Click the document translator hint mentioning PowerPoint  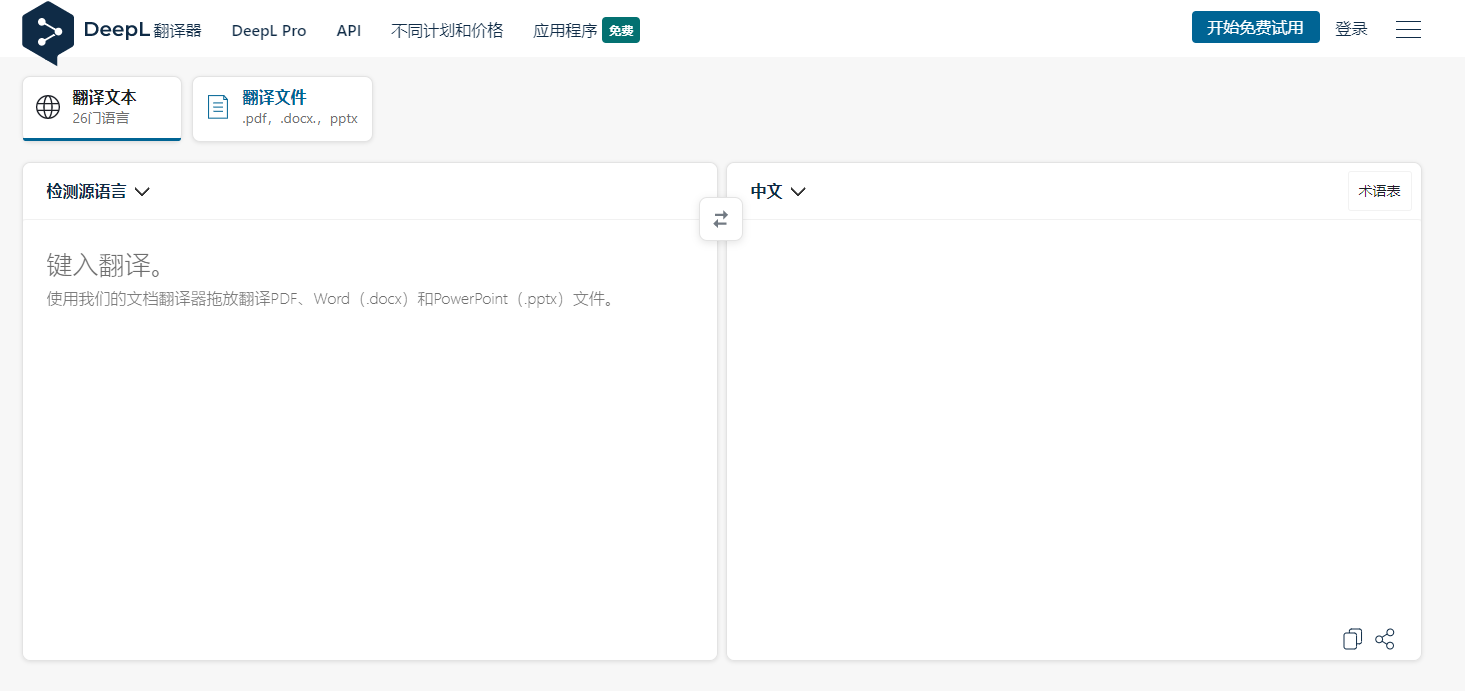pos(332,299)
